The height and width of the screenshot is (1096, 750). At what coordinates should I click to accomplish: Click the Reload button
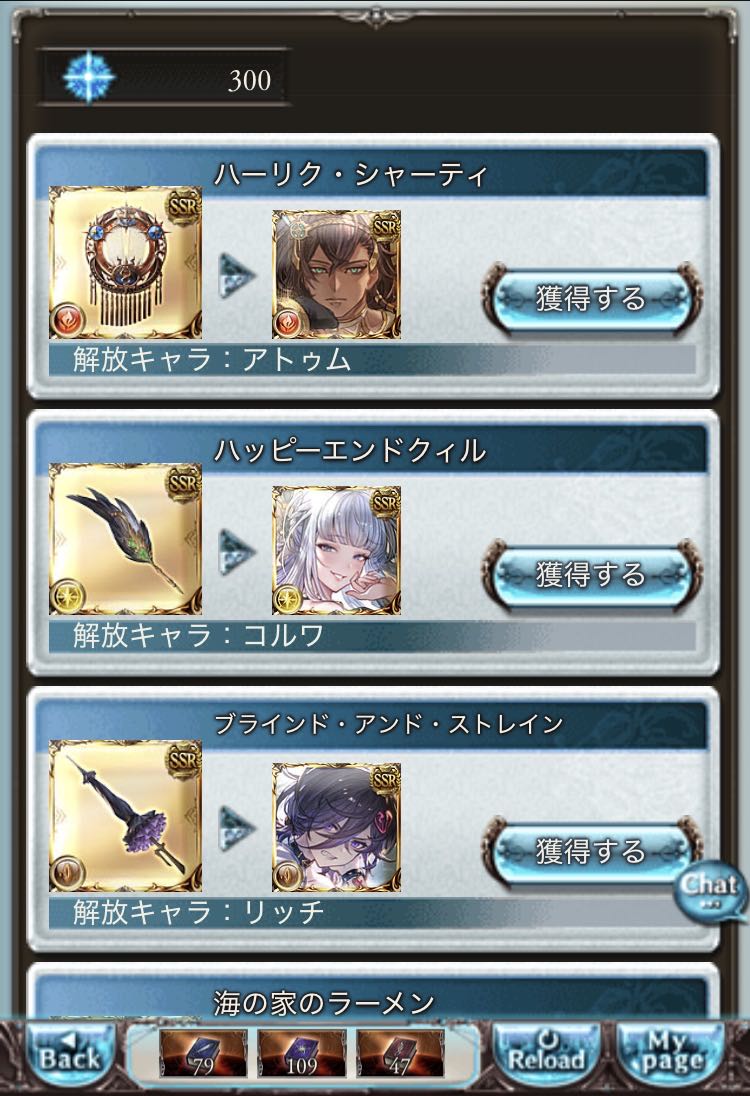click(x=546, y=1053)
